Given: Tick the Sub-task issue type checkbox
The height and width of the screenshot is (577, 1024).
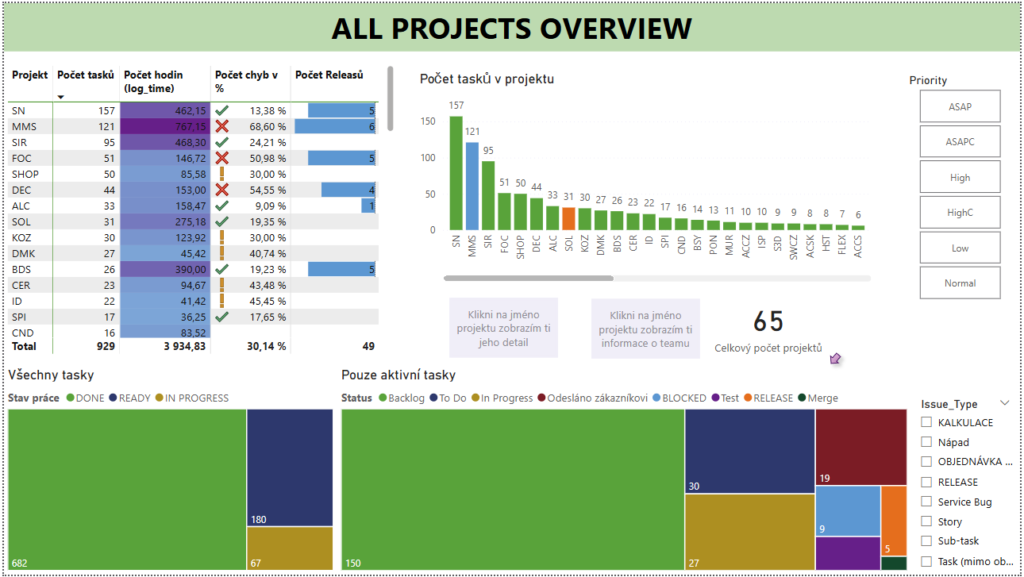Looking at the screenshot, I should tap(926, 541).
